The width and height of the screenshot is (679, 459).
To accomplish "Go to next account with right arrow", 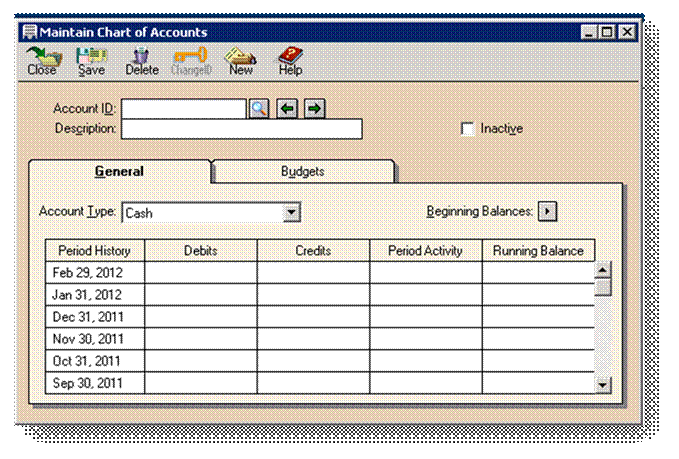I will click(x=315, y=108).
